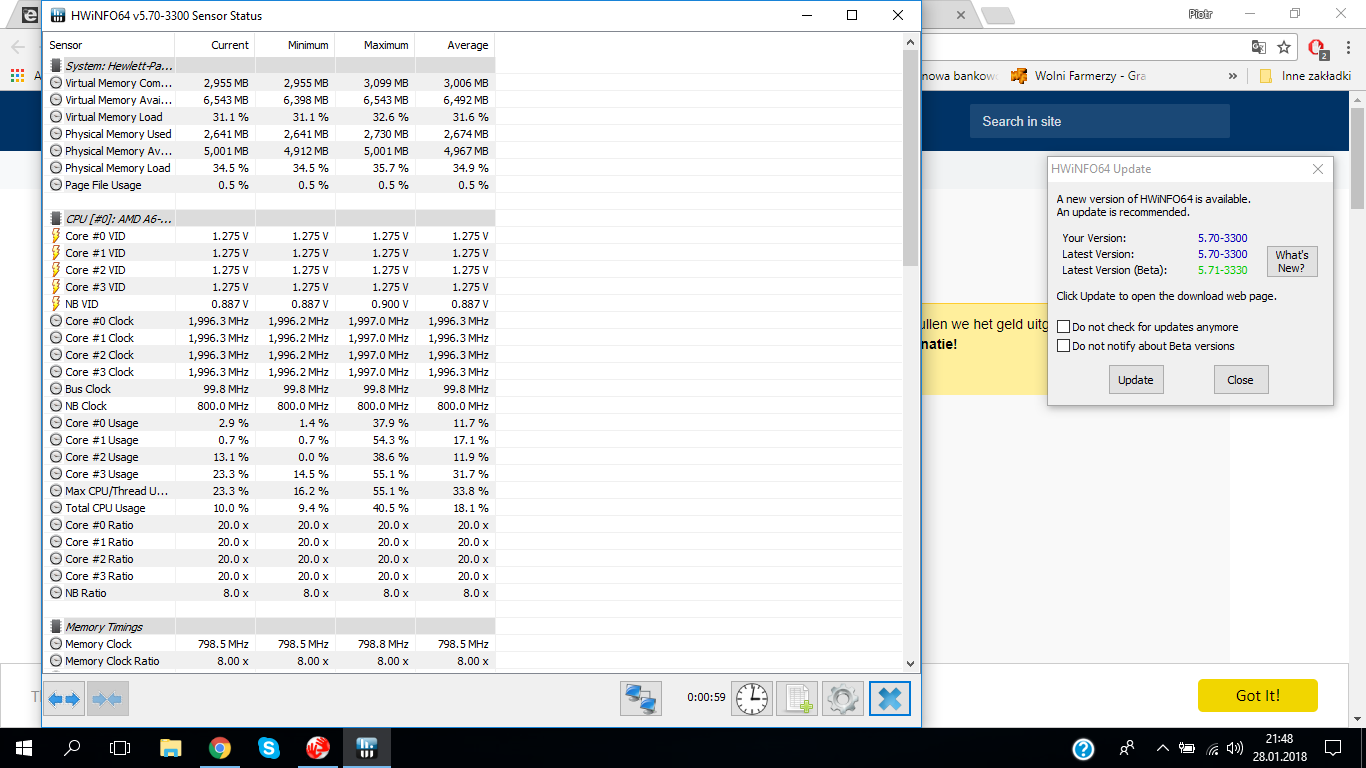Select the 'CPU [#0]: AMD A6-...' section header
This screenshot has height=768, width=1366.
click(119, 219)
